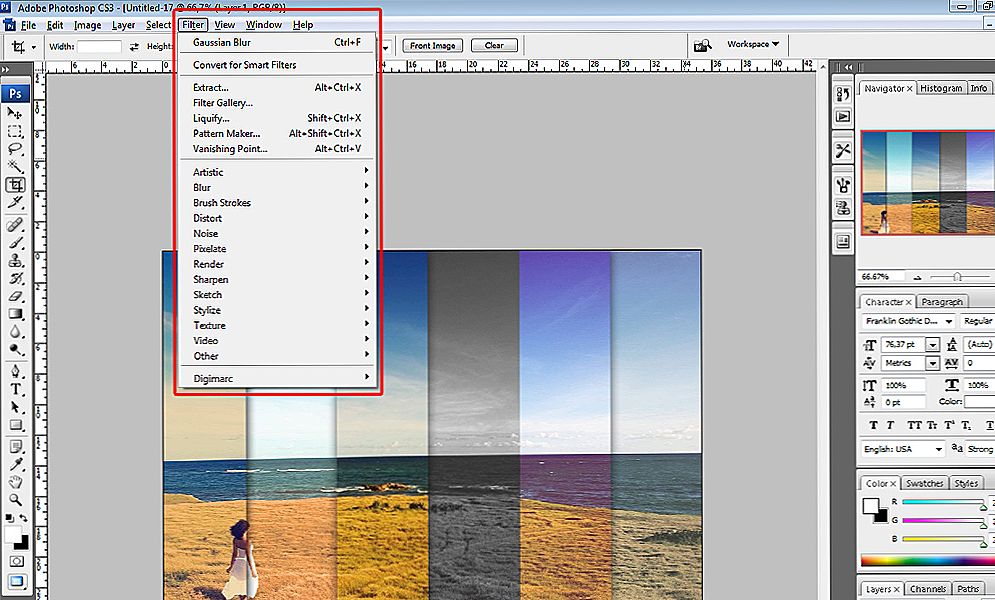
Task: Select the Blur tool
Action: click(x=15, y=332)
